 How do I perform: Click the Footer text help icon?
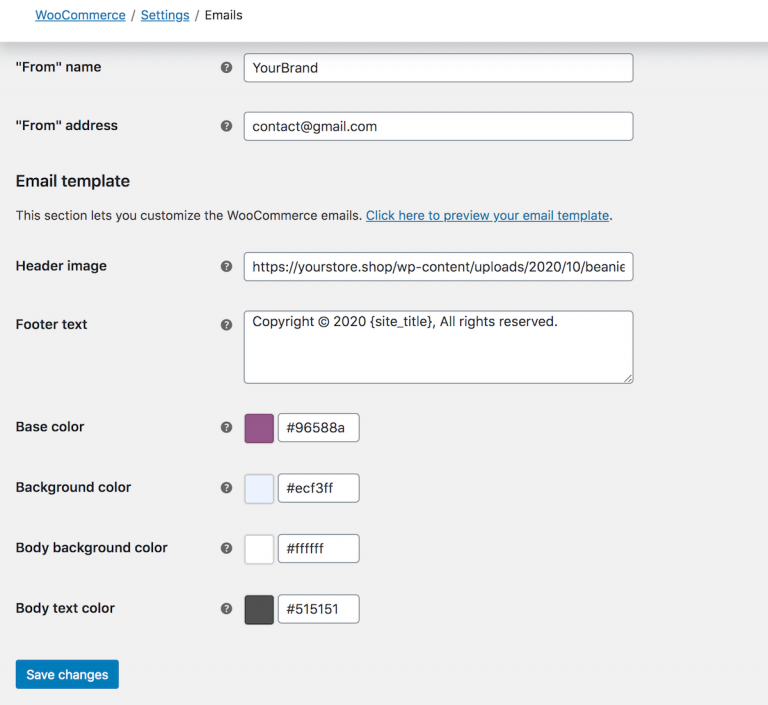(226, 325)
